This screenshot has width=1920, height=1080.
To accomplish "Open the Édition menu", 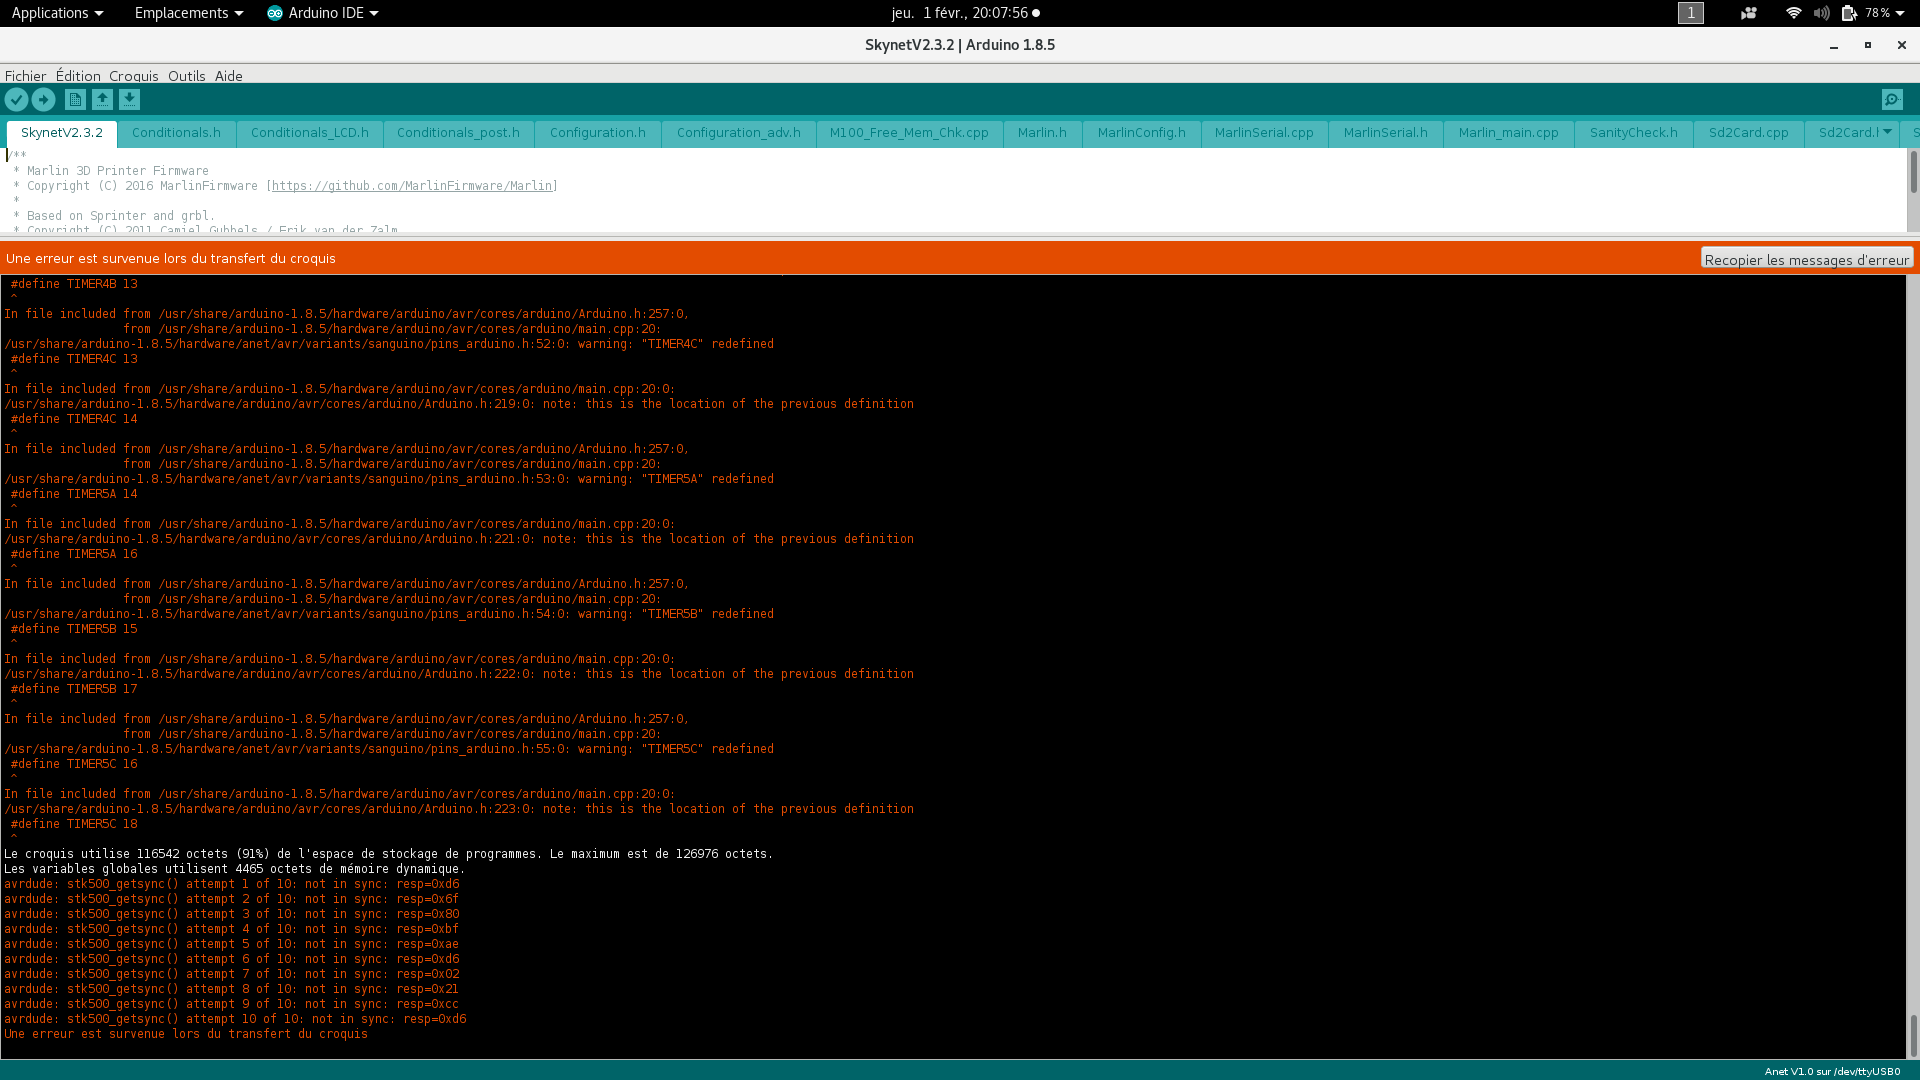I will point(78,76).
